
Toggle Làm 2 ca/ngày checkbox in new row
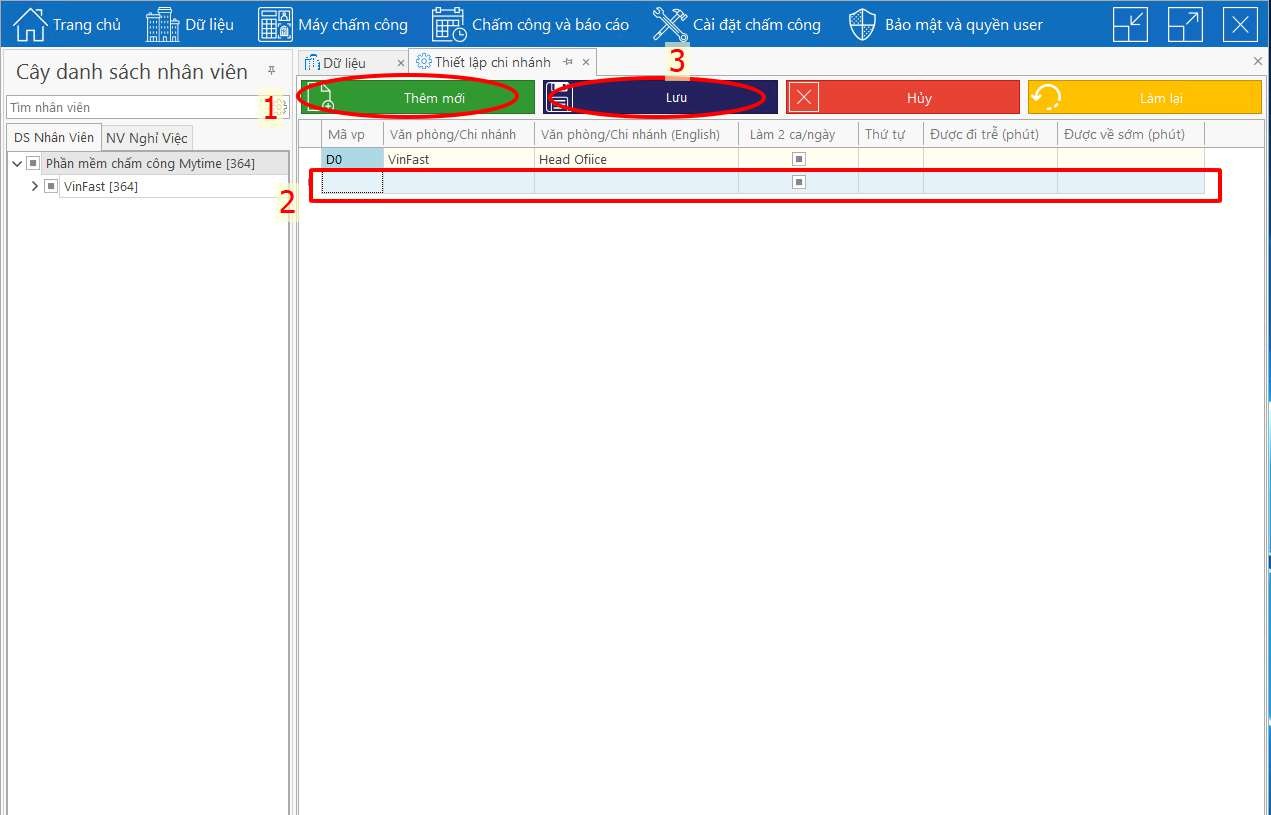[x=798, y=182]
